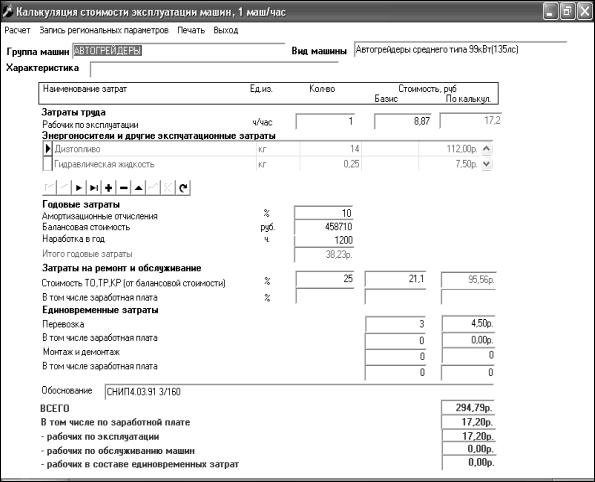Click the Вид машины field

[x=460, y=49]
